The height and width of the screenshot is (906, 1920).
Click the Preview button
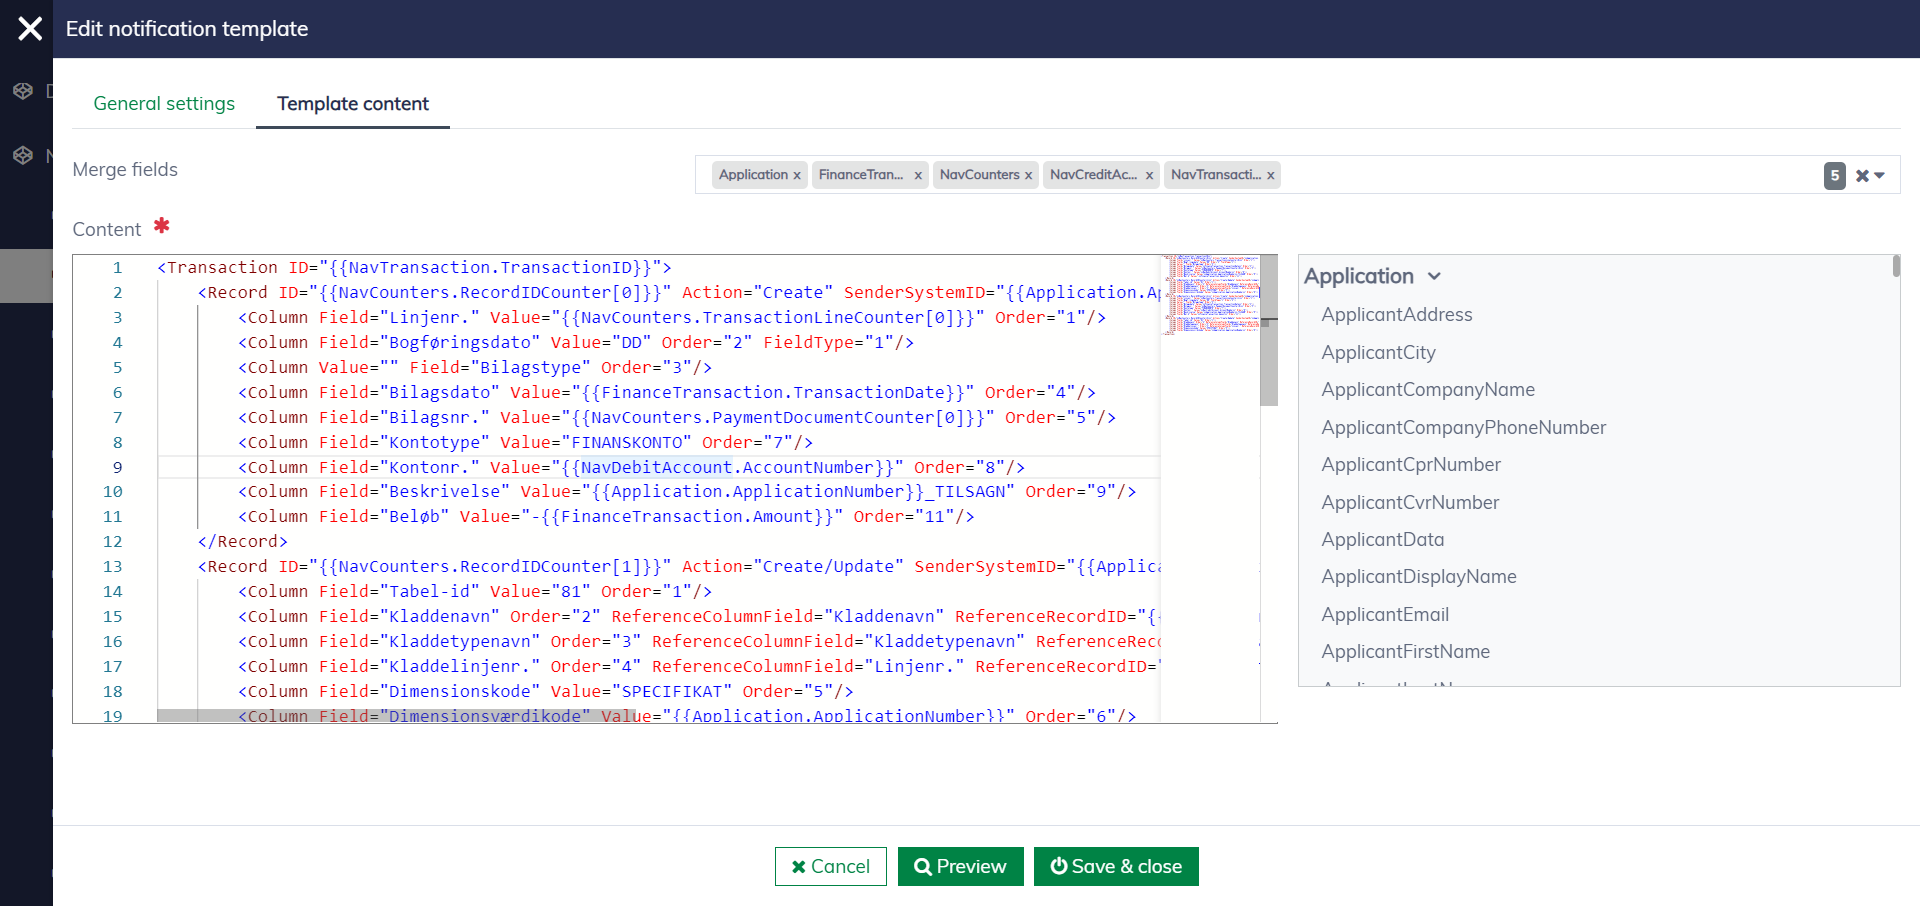pos(960,866)
